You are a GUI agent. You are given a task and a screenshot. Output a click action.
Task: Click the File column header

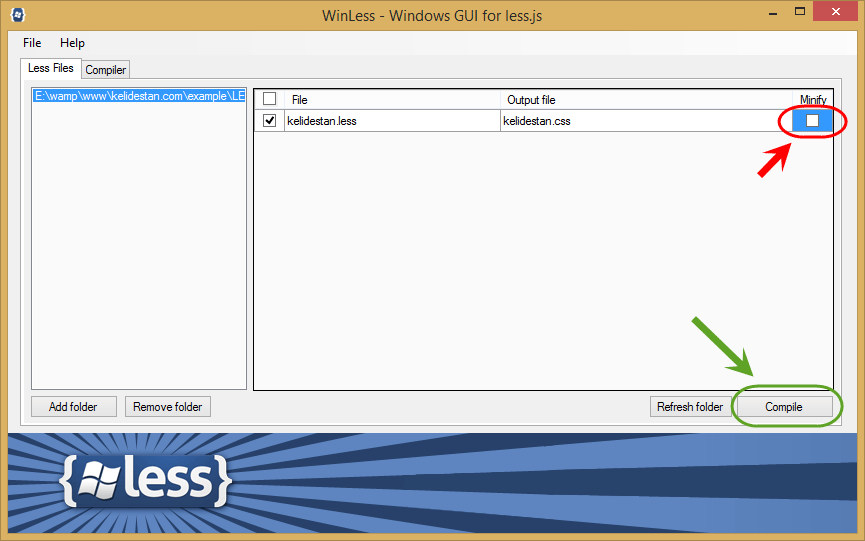pos(392,100)
